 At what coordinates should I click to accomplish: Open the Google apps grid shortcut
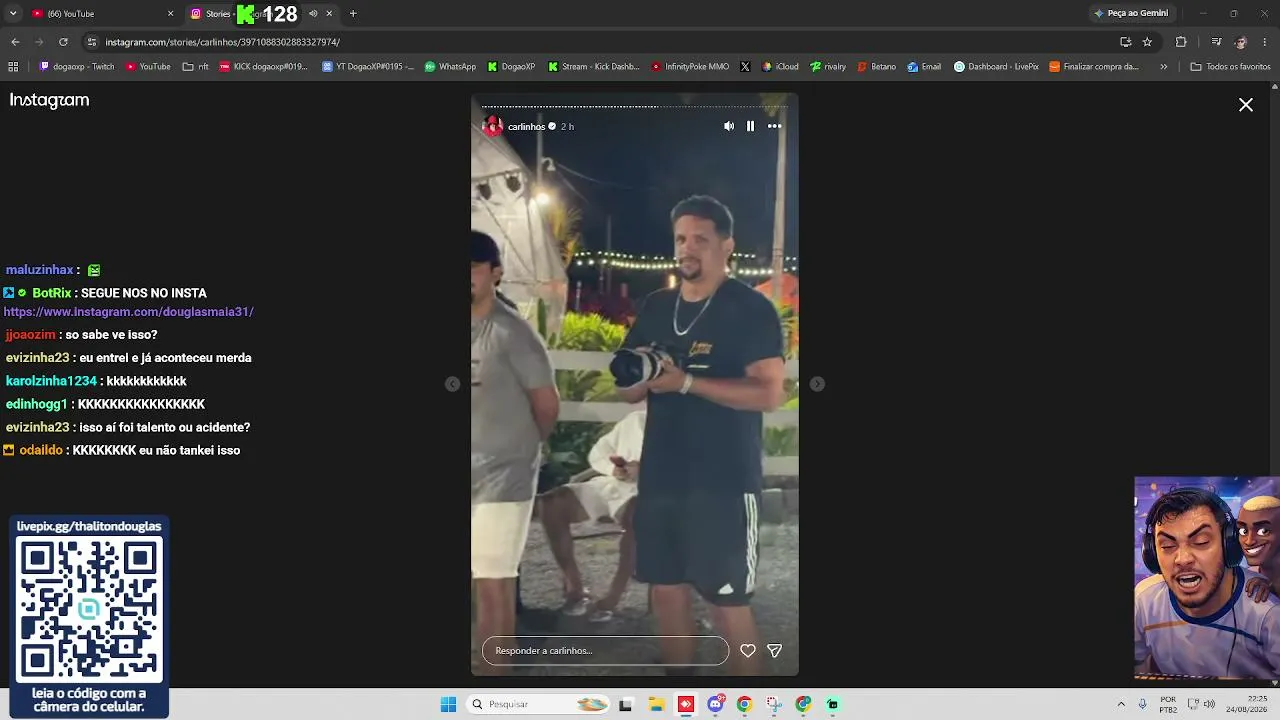point(13,67)
